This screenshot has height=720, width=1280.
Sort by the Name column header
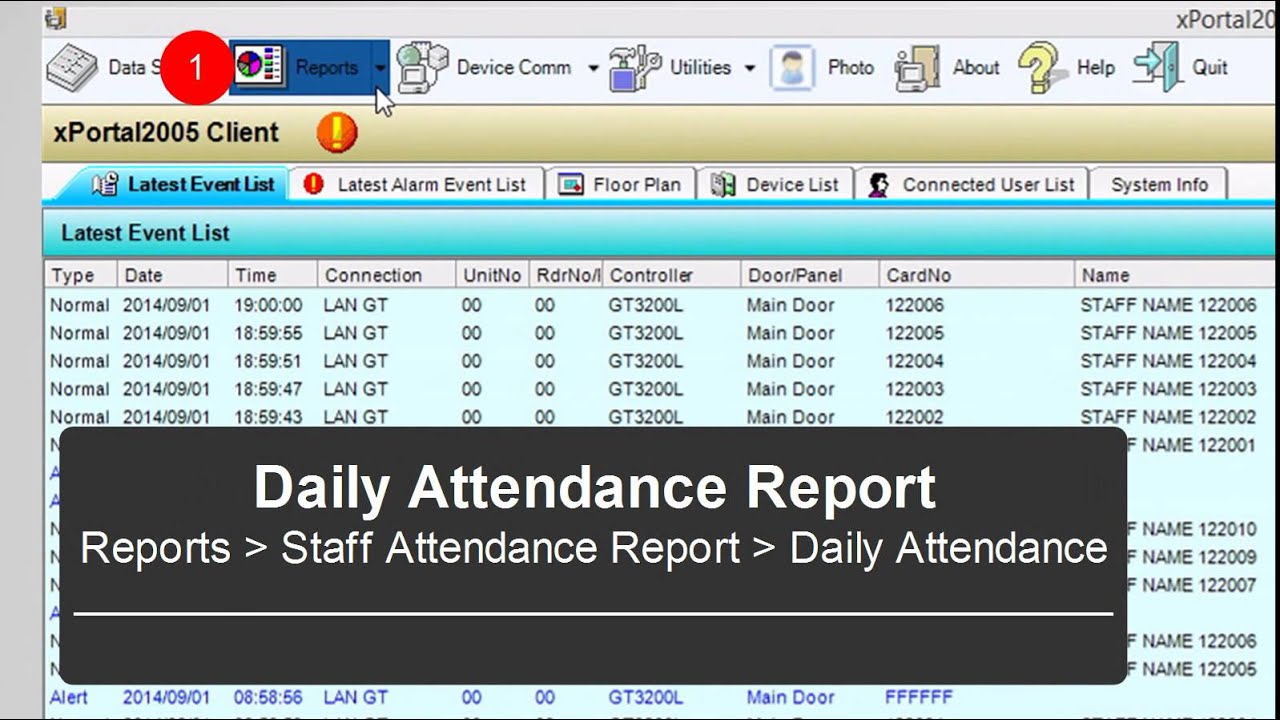(1176, 275)
